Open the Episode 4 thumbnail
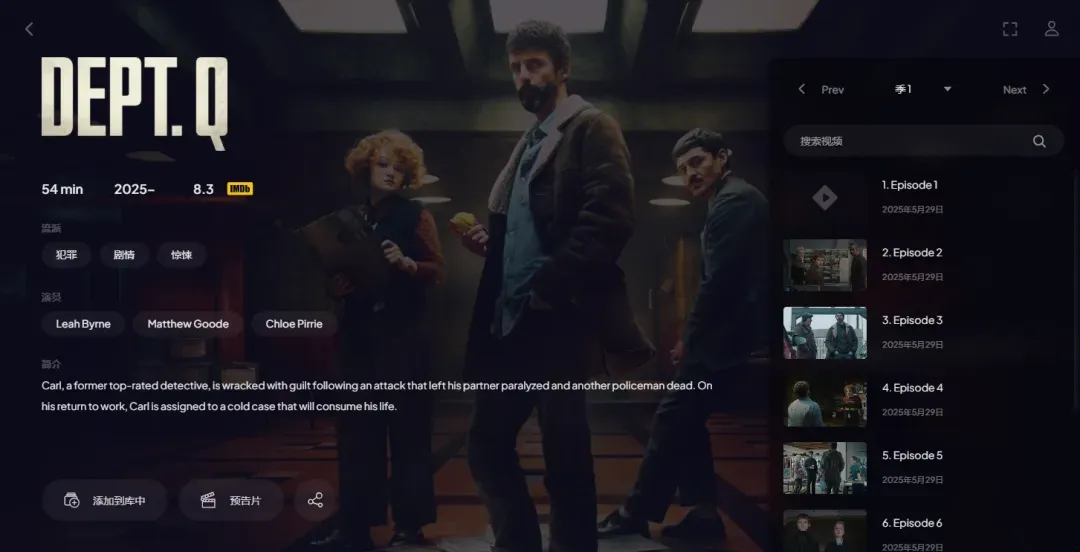 point(824,400)
